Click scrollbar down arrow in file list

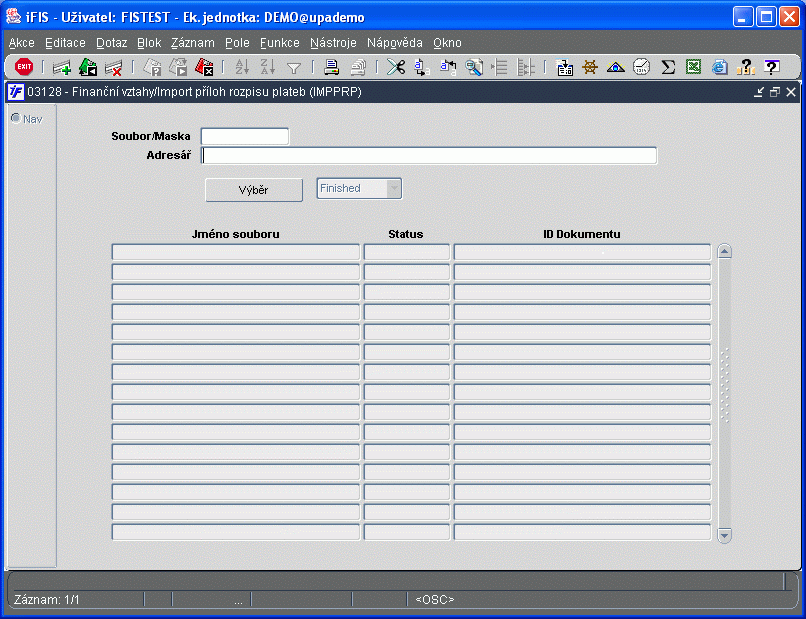click(724, 535)
